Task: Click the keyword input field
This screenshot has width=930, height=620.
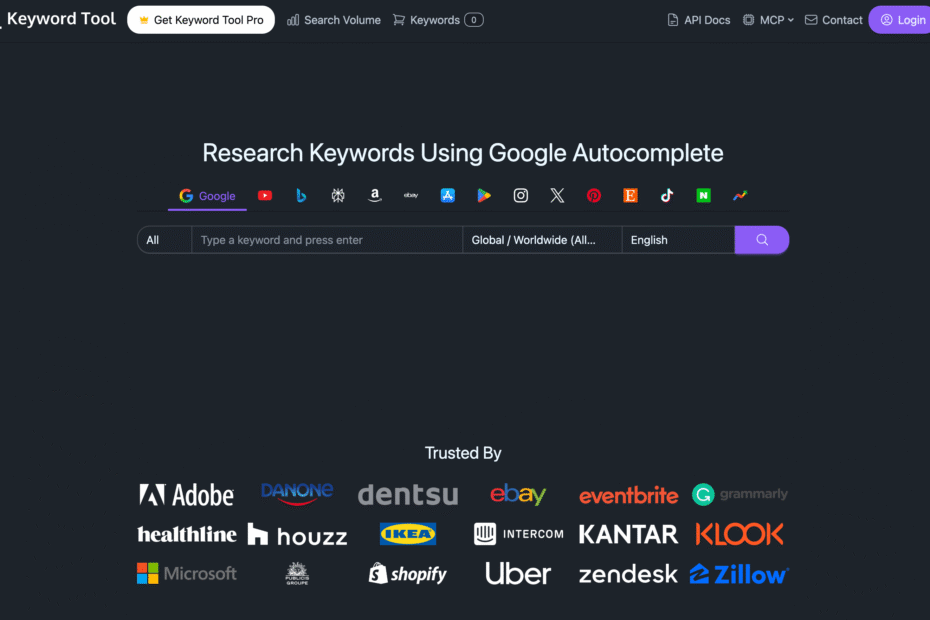Action: pyautogui.click(x=327, y=240)
